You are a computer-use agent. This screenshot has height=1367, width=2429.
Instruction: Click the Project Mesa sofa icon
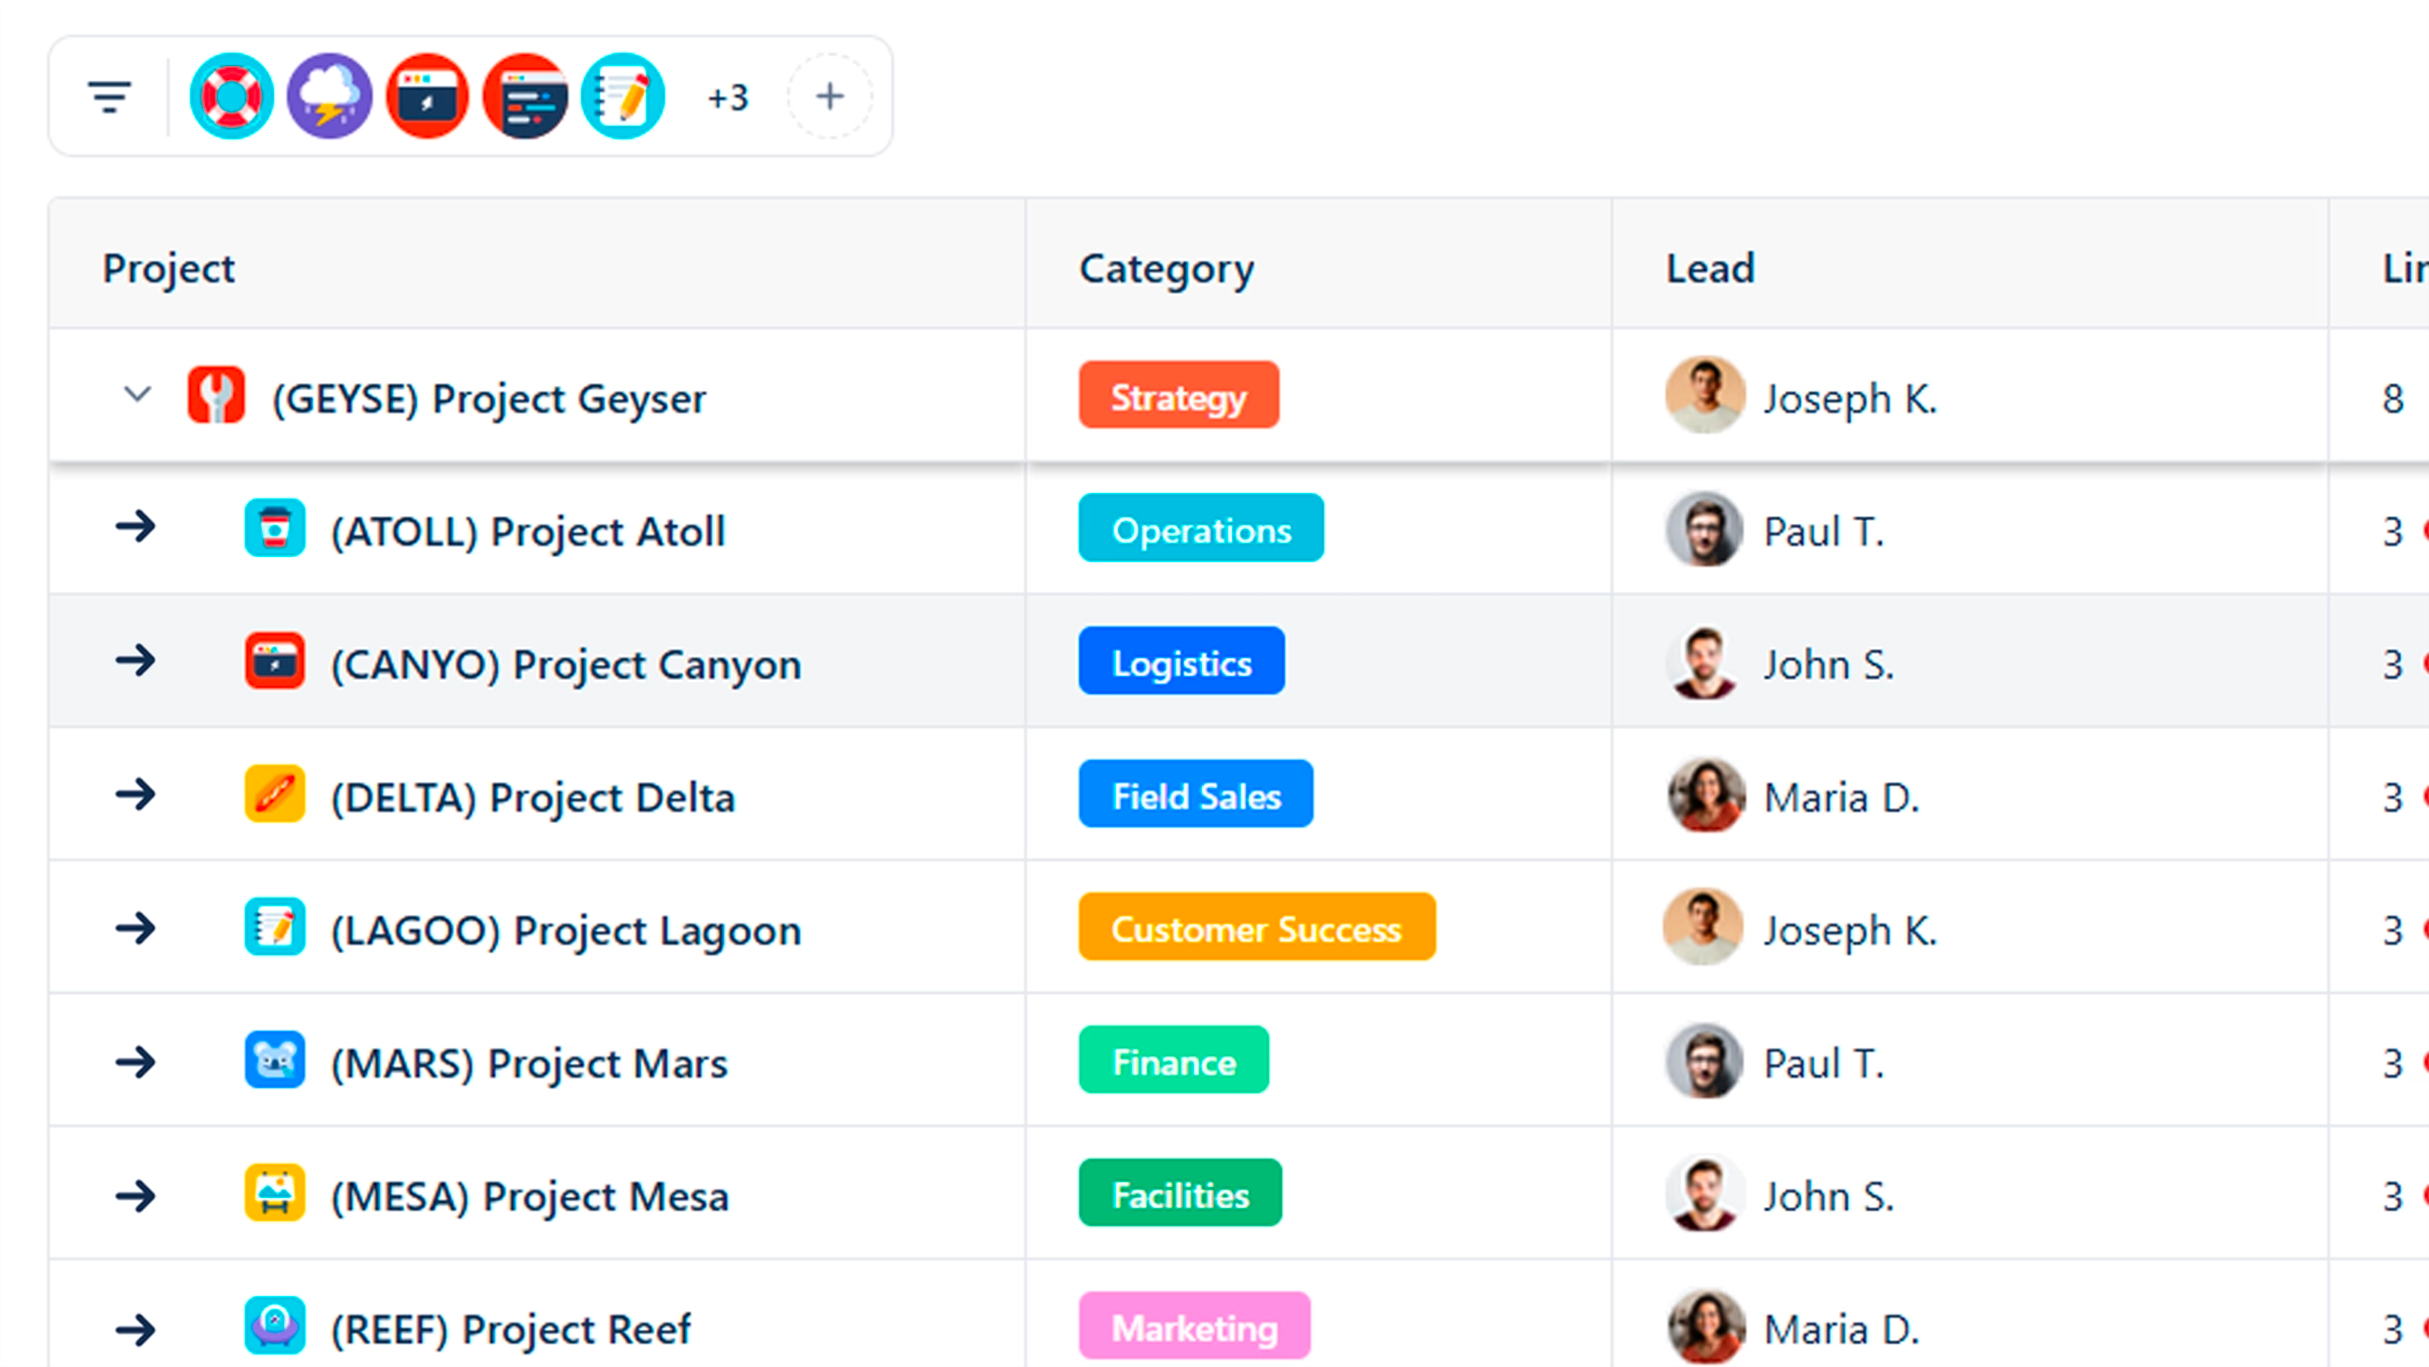point(274,1193)
